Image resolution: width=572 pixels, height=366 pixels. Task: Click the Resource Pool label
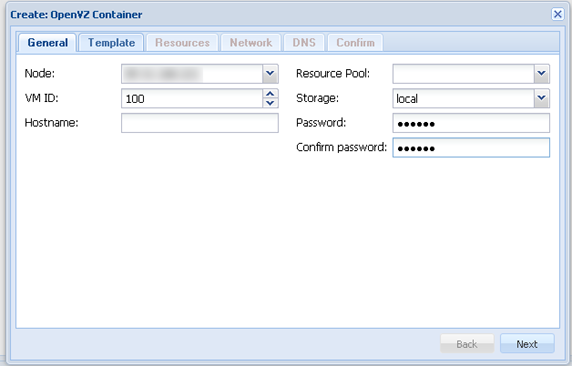[333, 73]
